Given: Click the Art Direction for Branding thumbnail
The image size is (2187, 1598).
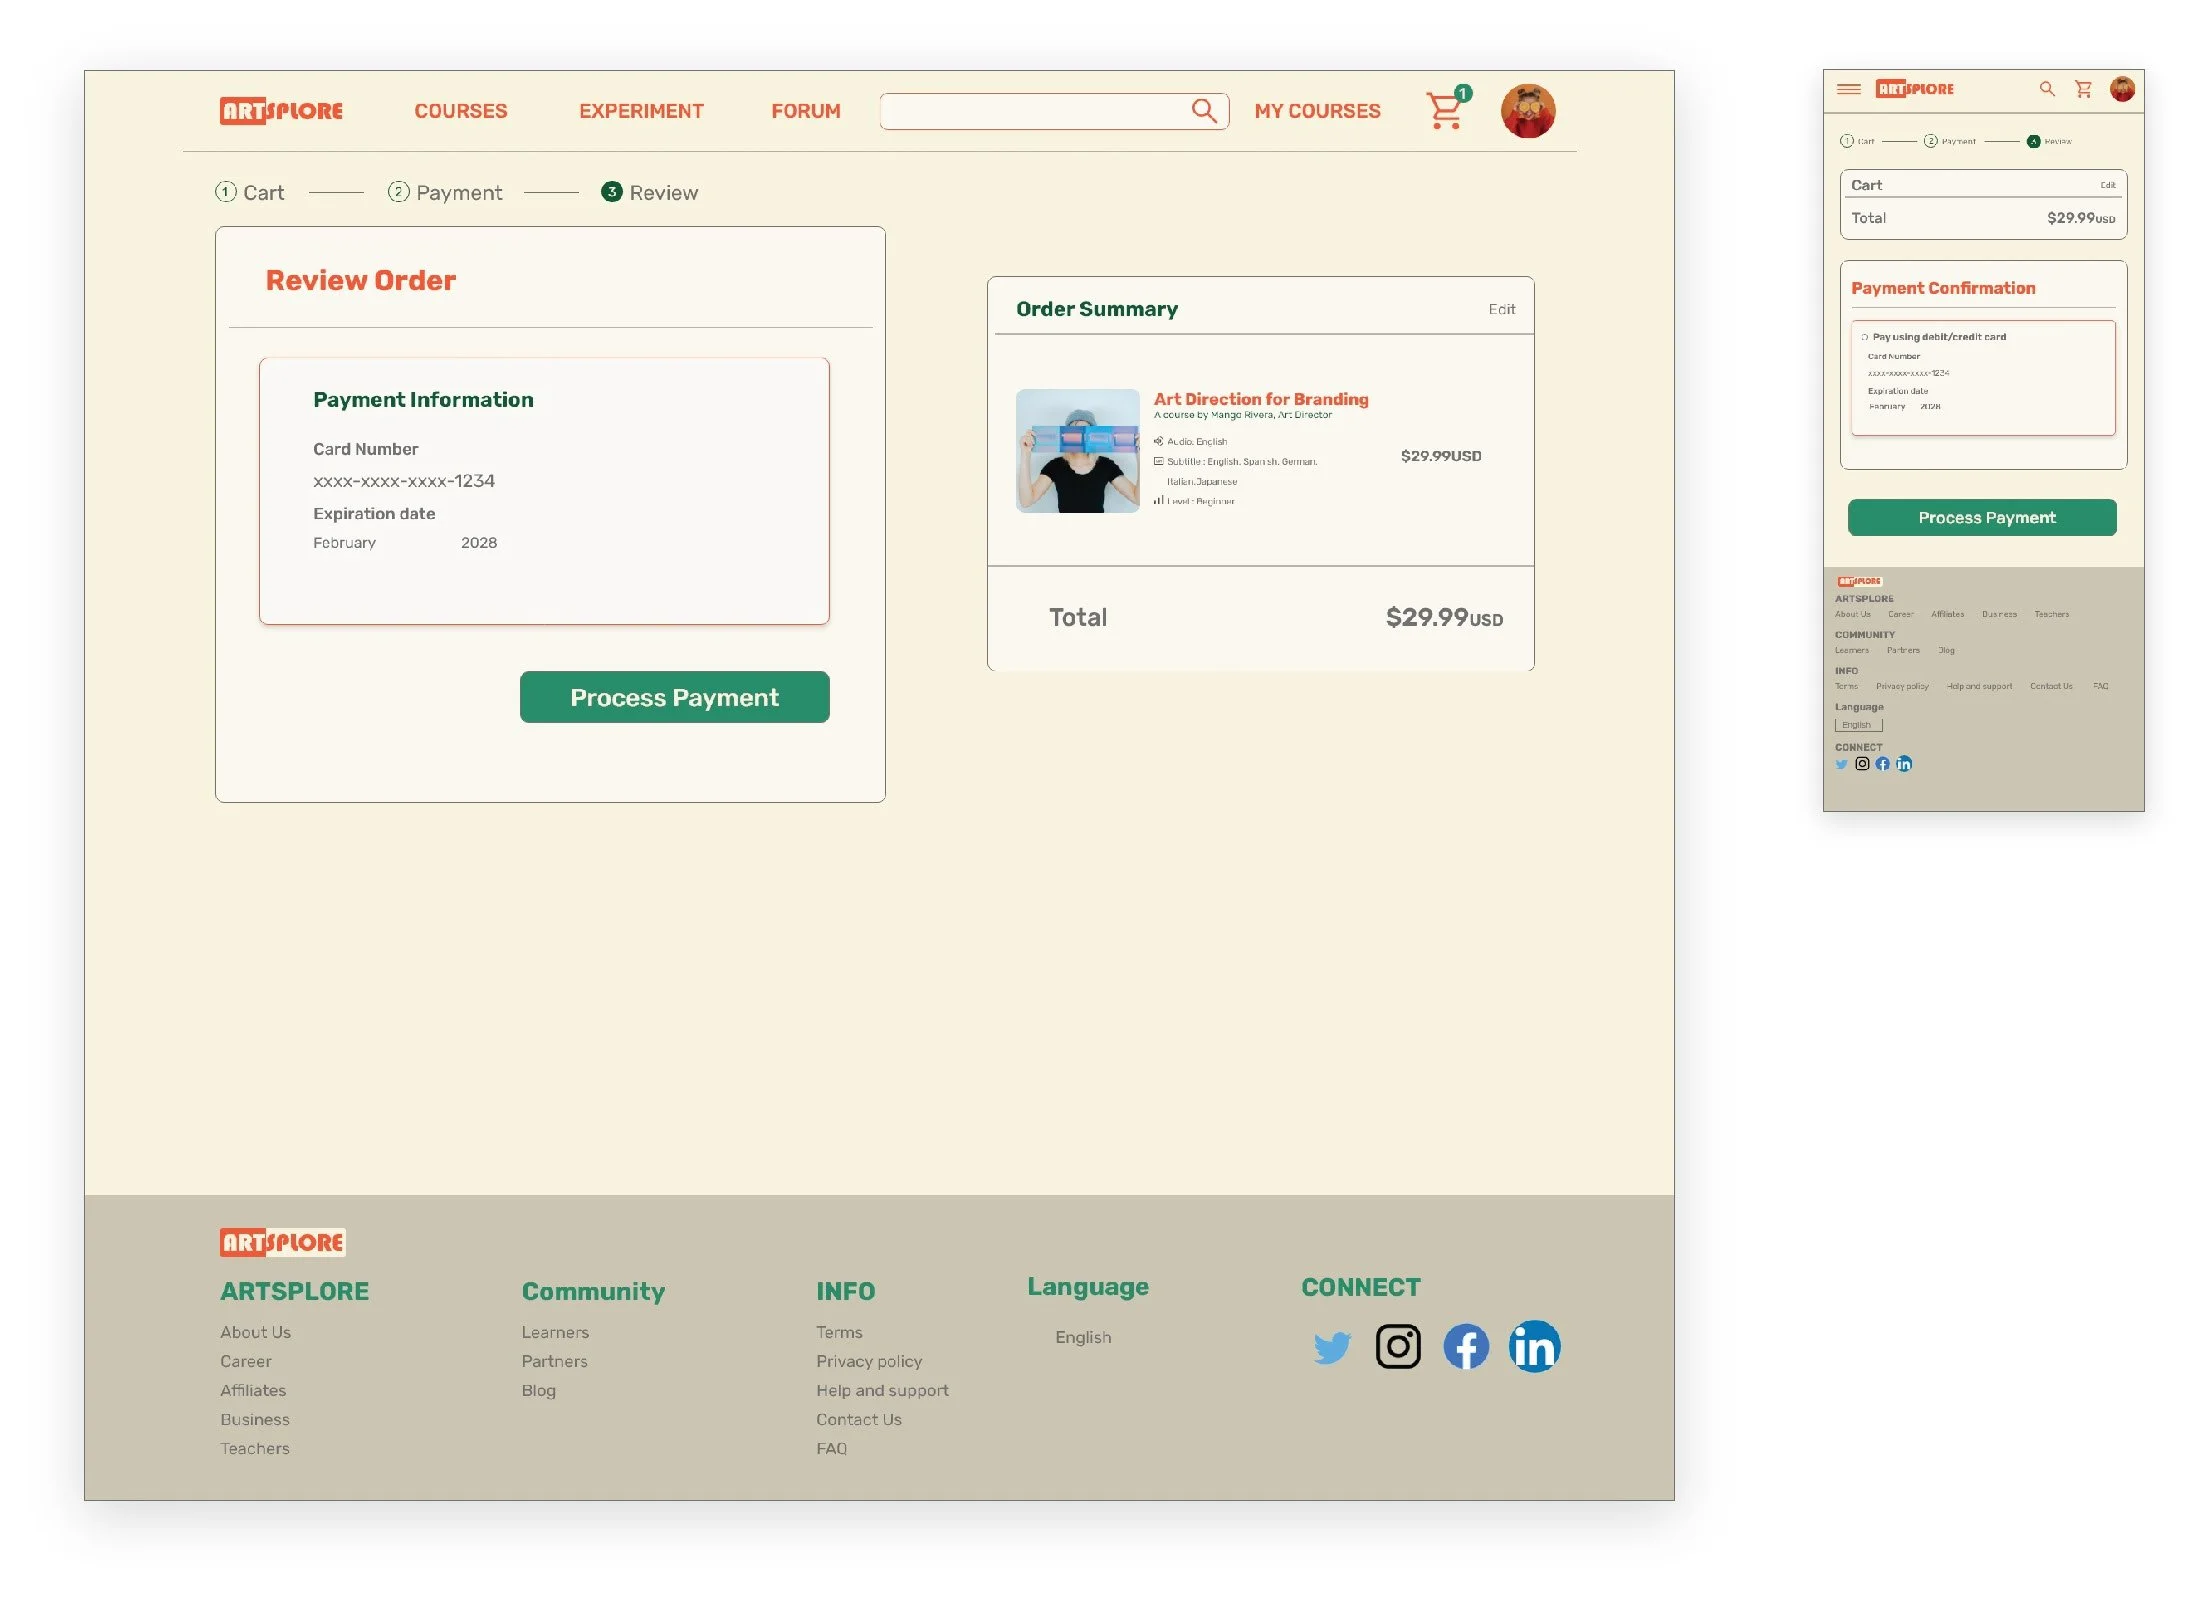Looking at the screenshot, I should click(x=1077, y=451).
